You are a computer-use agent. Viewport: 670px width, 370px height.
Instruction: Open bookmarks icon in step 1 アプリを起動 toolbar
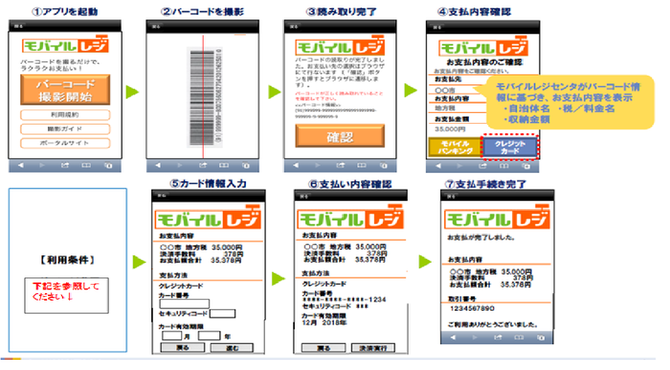[x=86, y=165]
